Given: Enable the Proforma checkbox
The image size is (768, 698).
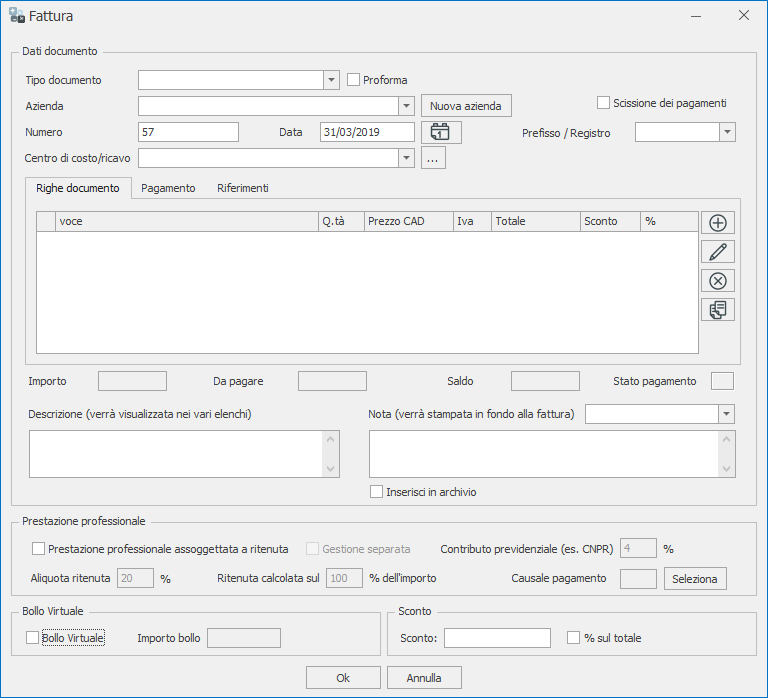Looking at the screenshot, I should (353, 80).
